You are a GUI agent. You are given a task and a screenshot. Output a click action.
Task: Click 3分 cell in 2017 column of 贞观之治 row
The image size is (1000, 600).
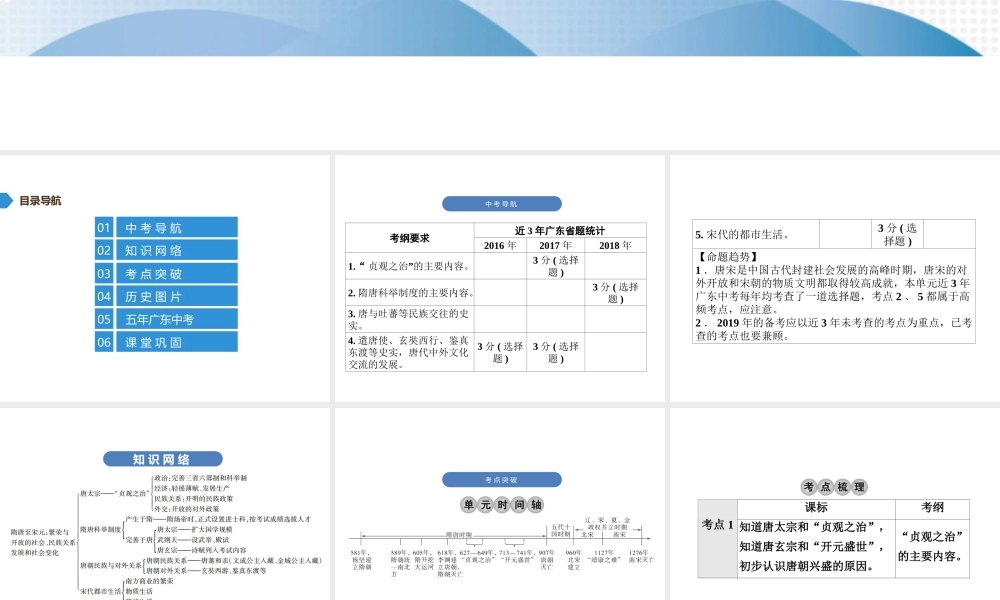555,266
